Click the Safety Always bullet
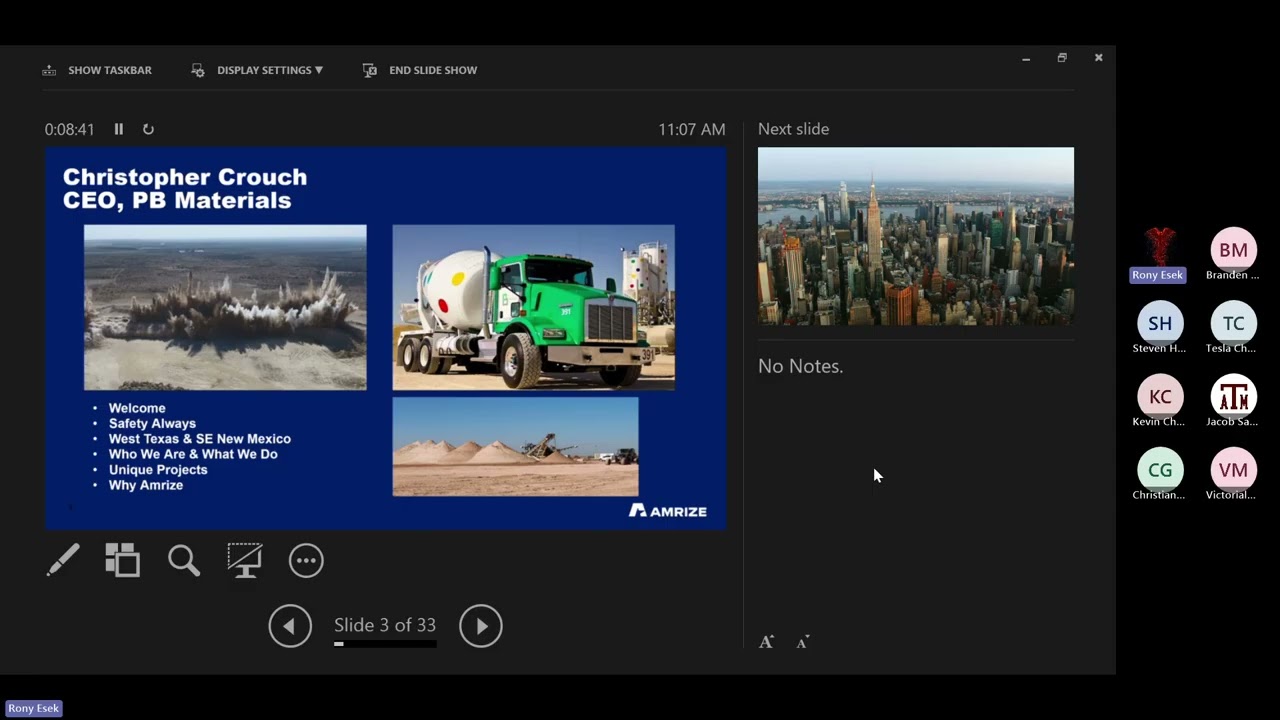1280x720 pixels. pyautogui.click(x=152, y=423)
